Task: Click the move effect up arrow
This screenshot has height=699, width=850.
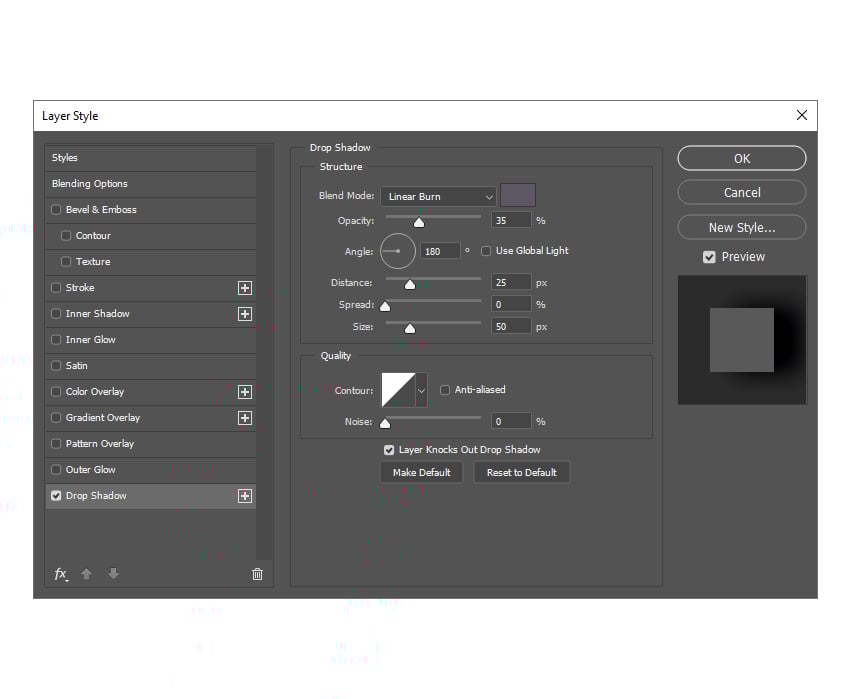Action: [x=86, y=573]
